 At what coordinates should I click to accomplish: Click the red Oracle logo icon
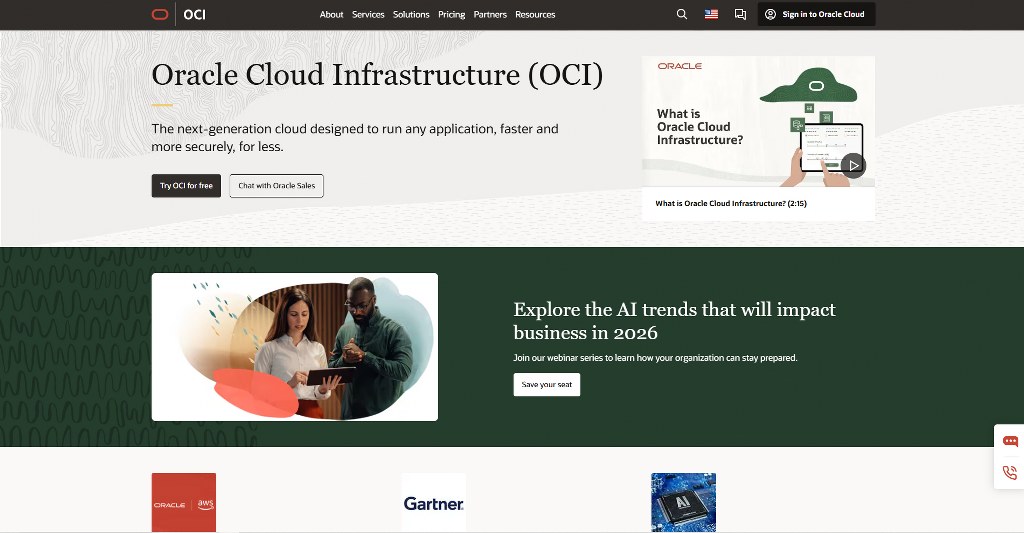tap(160, 14)
